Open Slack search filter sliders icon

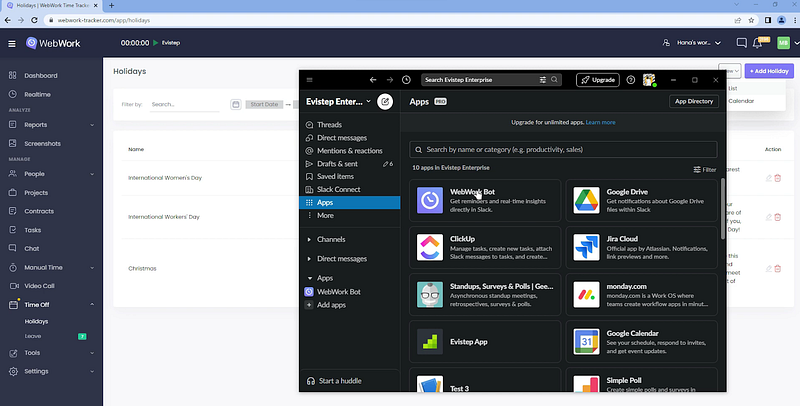(543, 80)
